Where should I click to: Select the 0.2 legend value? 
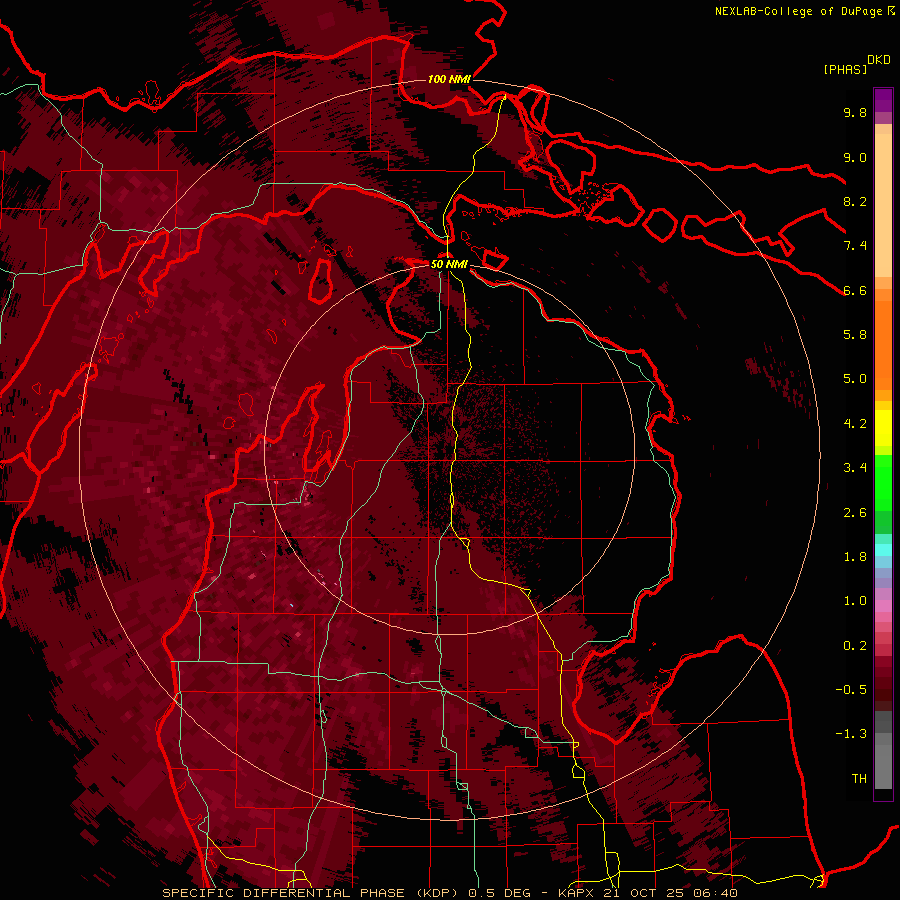pos(855,646)
